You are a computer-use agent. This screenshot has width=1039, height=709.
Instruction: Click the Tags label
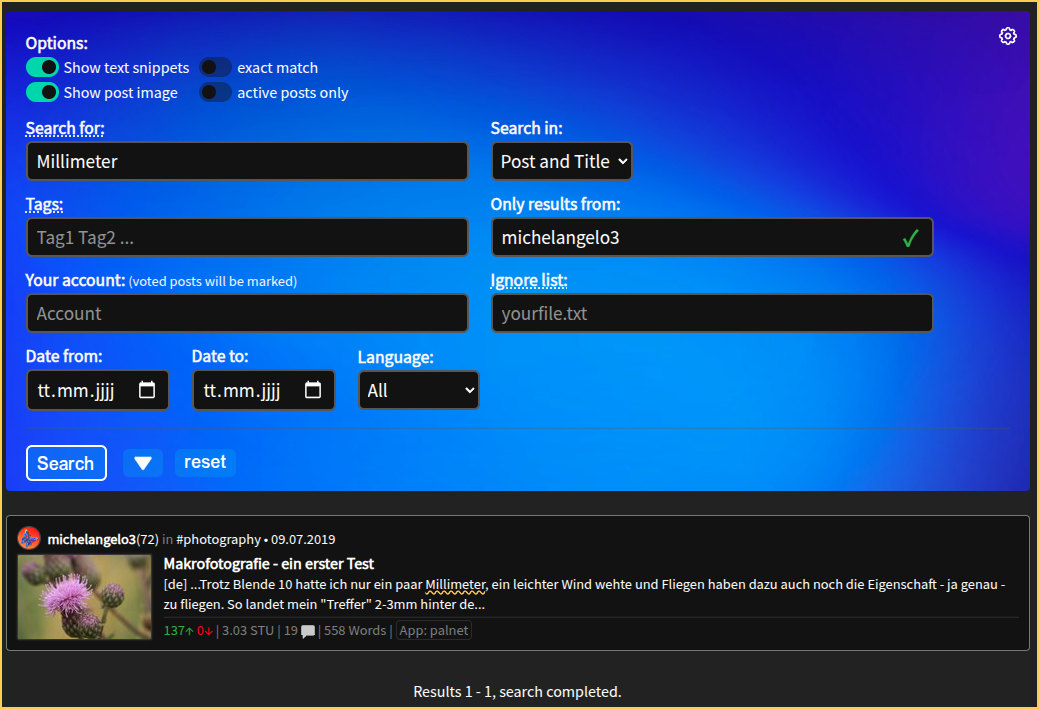44,205
